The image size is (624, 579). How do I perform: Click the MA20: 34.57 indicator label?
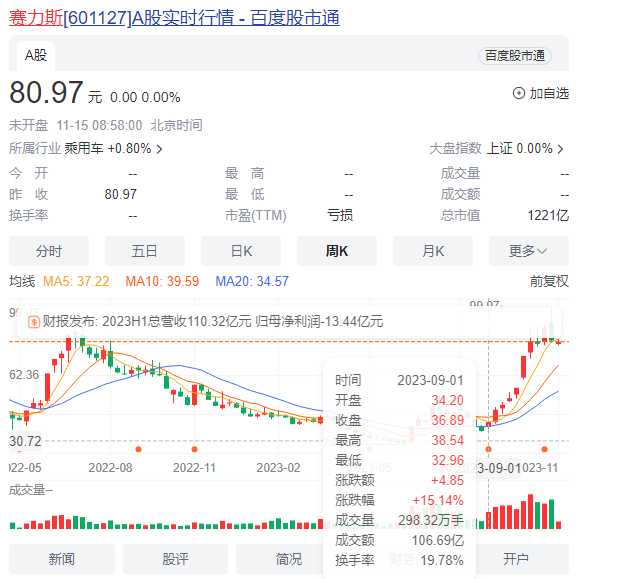pos(252,281)
